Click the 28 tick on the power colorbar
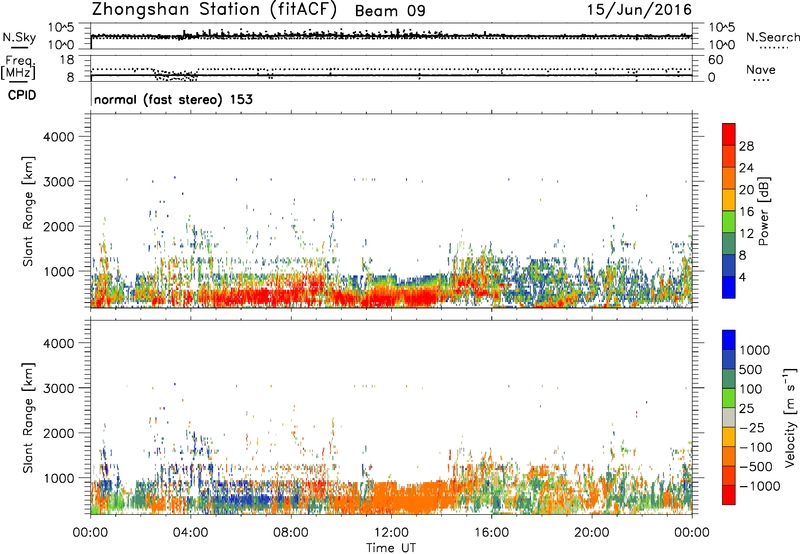Viewport: 800px width, 554px height. [x=746, y=146]
